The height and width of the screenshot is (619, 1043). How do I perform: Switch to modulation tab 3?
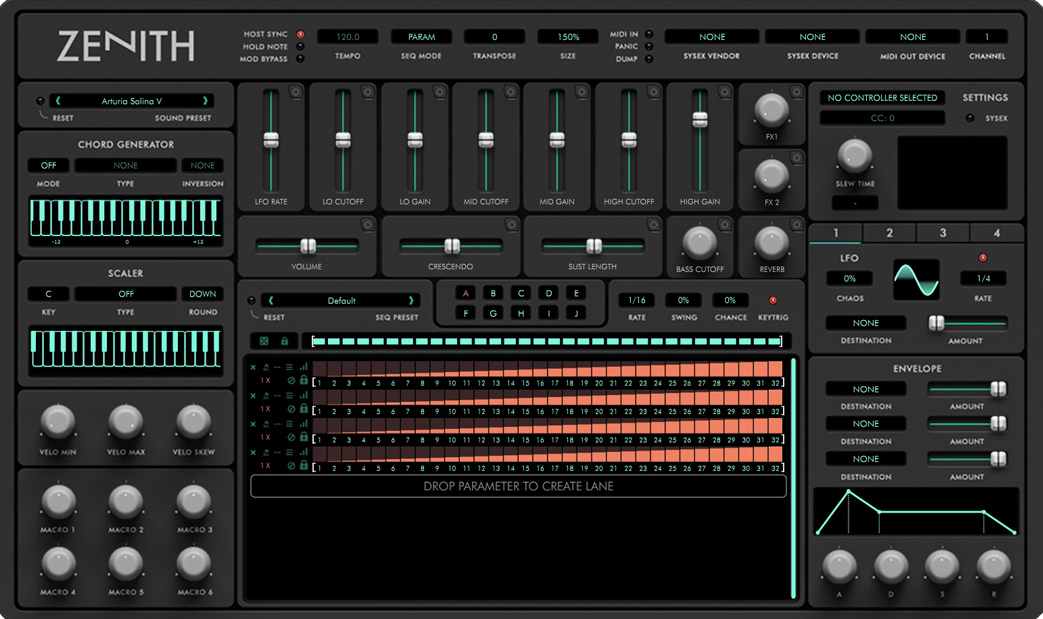click(942, 233)
